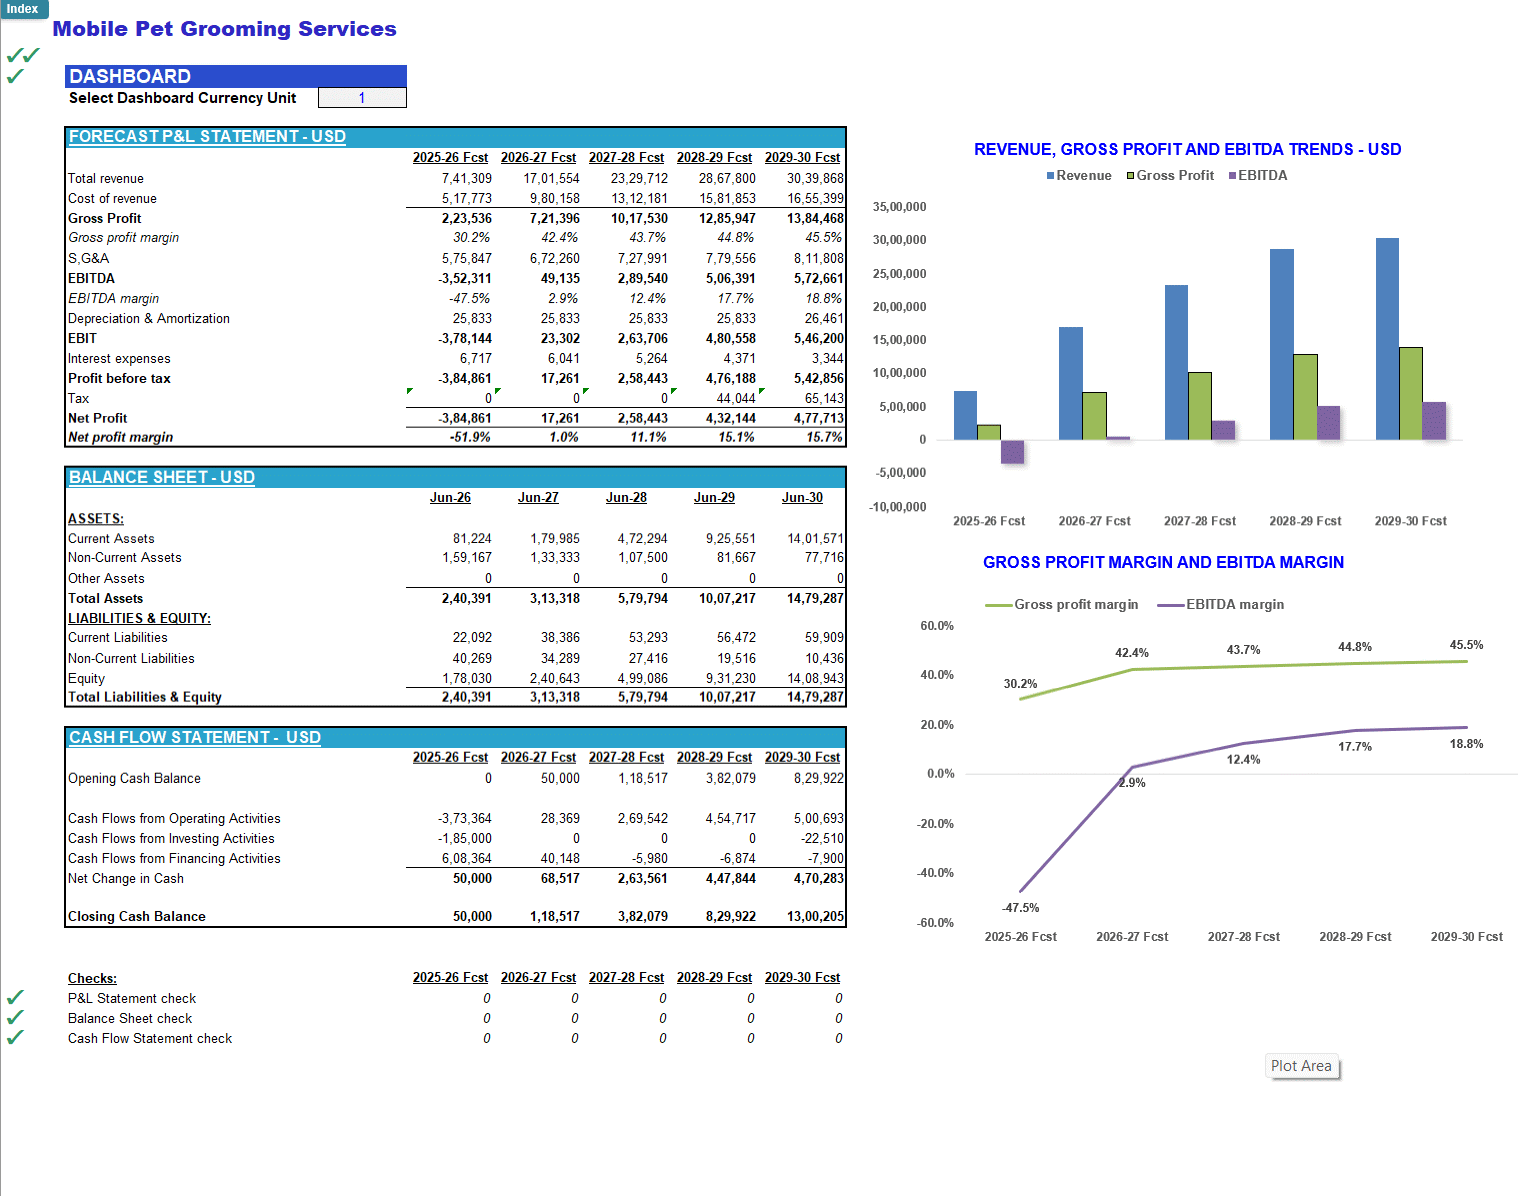Click the check mark next to Cash Flow Statement check
Viewport: 1518px width, 1196px height.
click(15, 1038)
